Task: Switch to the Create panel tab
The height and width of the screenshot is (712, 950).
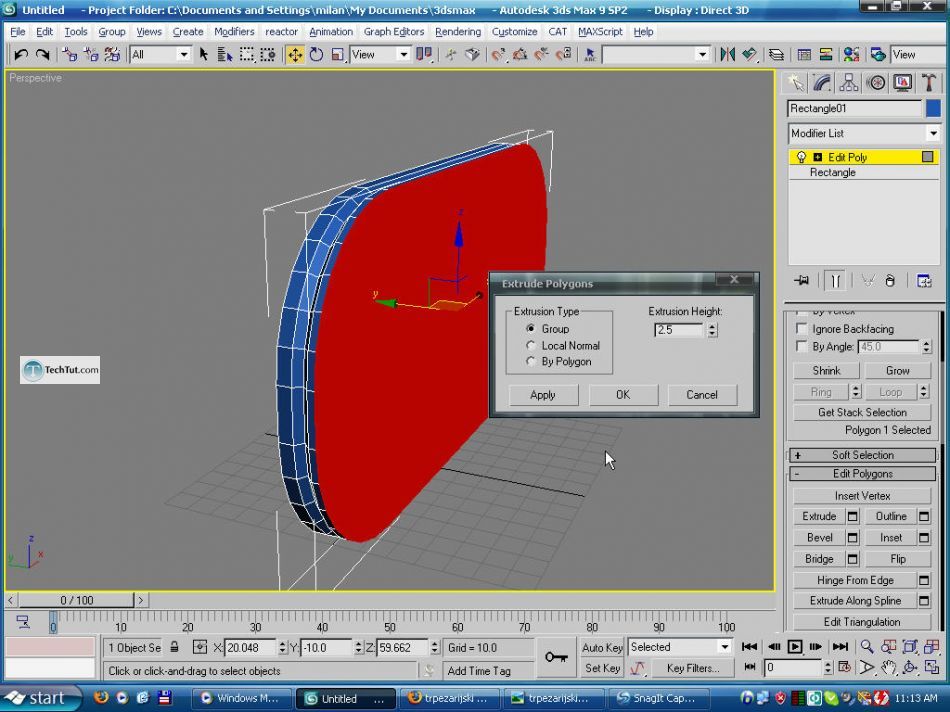Action: coord(795,82)
